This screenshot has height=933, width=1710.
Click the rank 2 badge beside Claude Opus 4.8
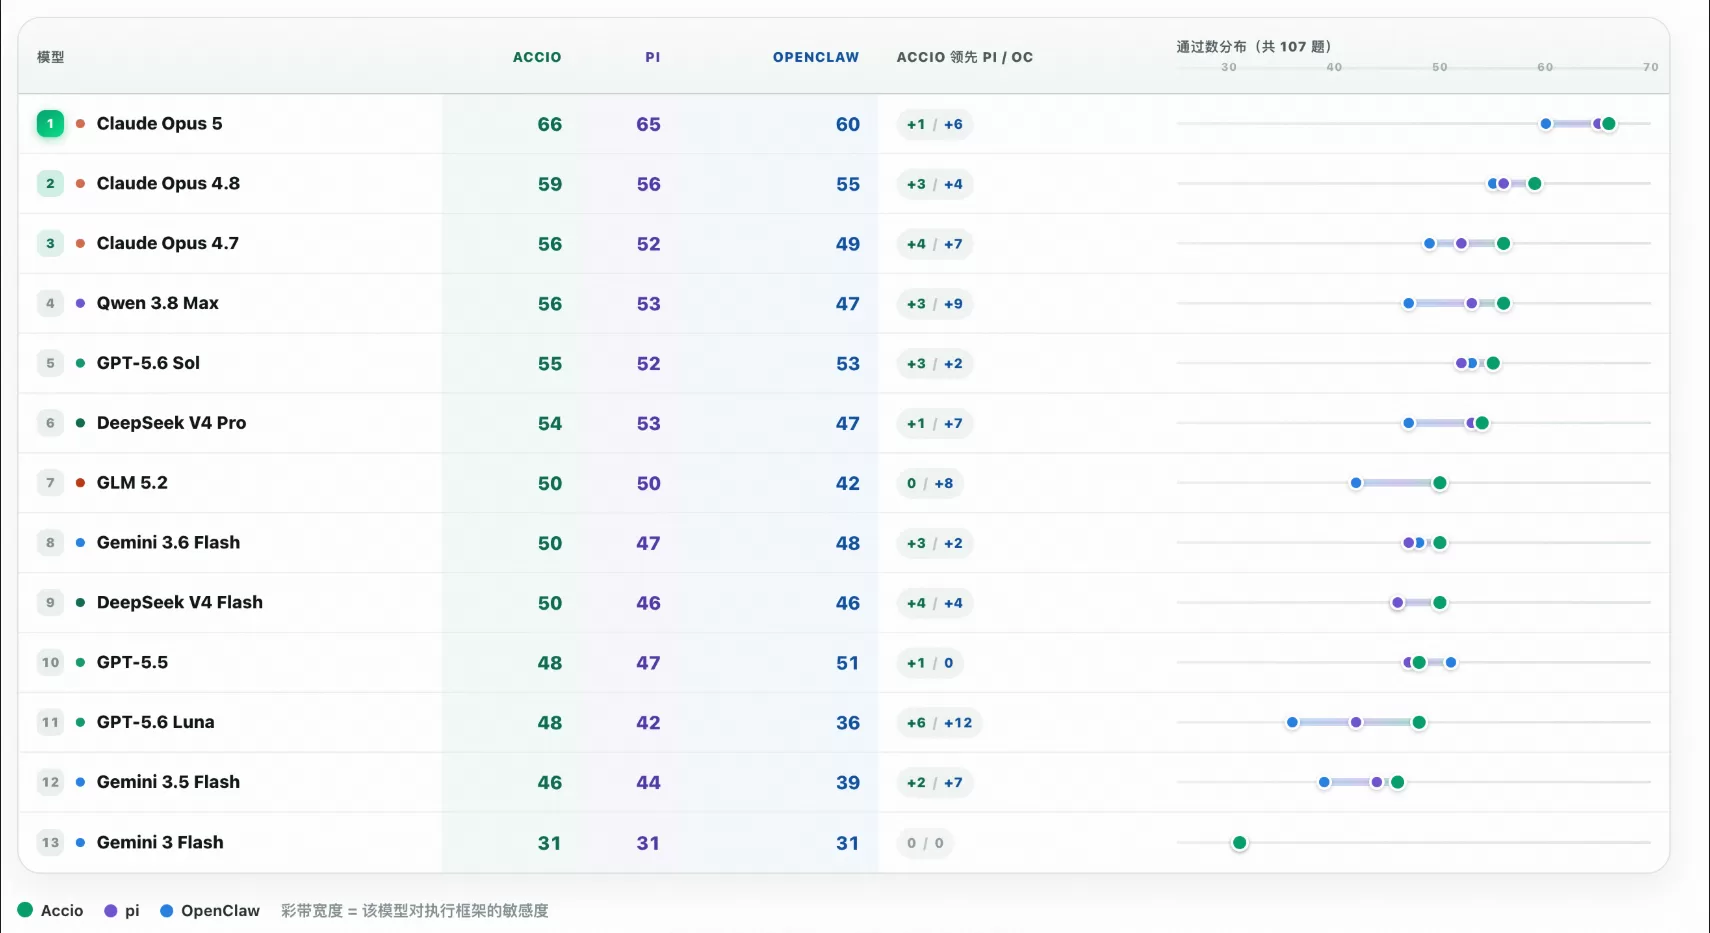[50, 184]
